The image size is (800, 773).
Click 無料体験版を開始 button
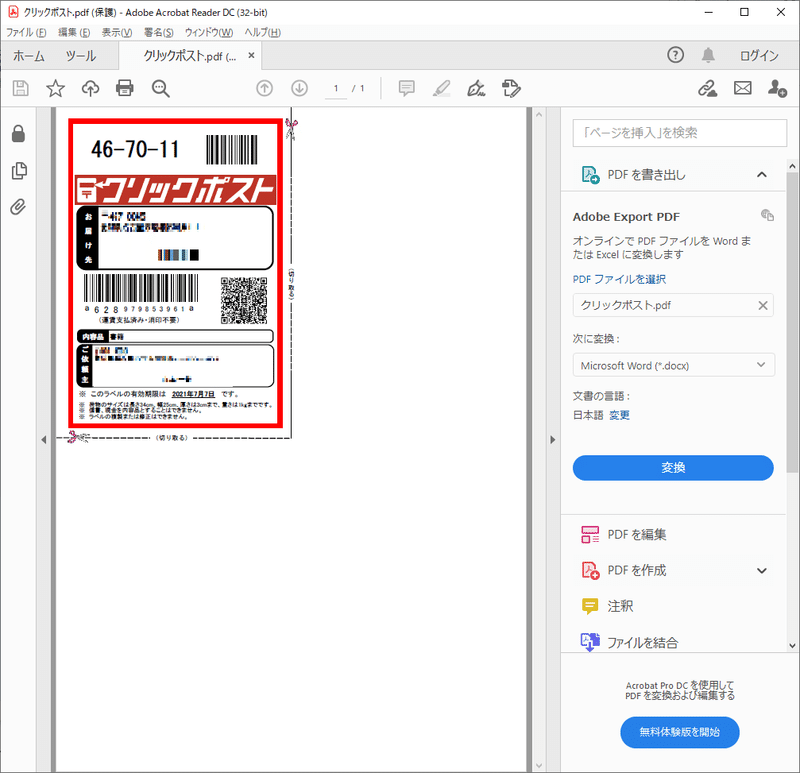[x=680, y=732]
